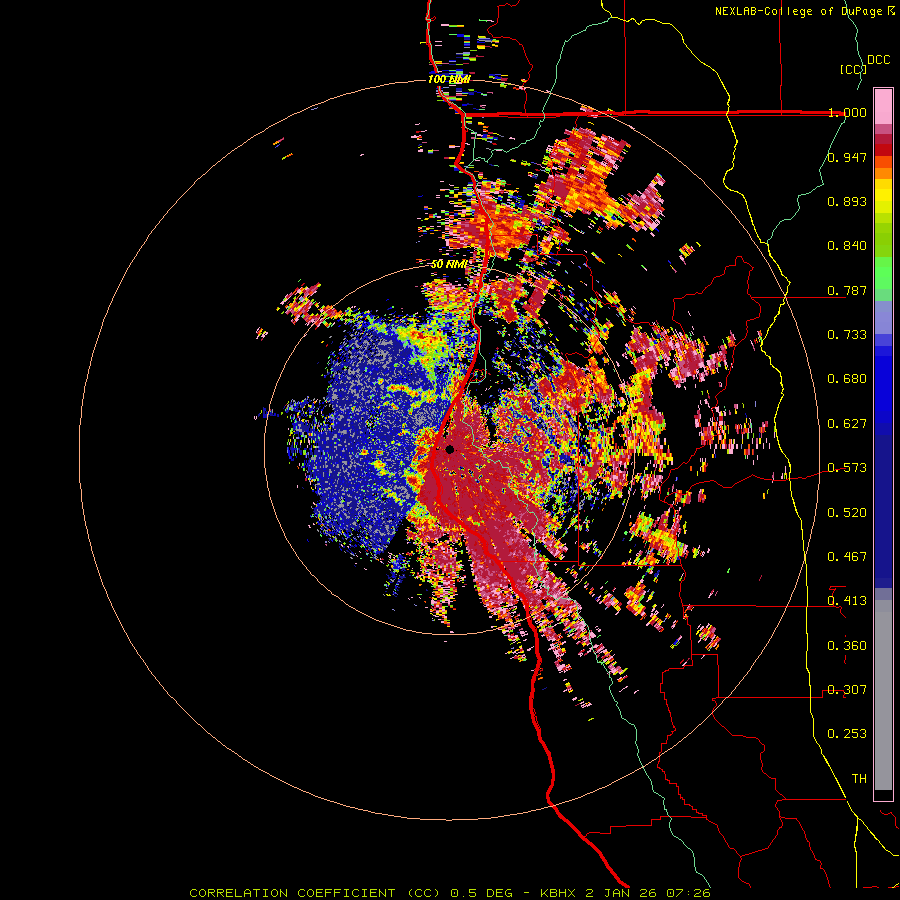Click the 0.467 color scale label
Viewport: 900px width, 900px height.
click(x=847, y=557)
